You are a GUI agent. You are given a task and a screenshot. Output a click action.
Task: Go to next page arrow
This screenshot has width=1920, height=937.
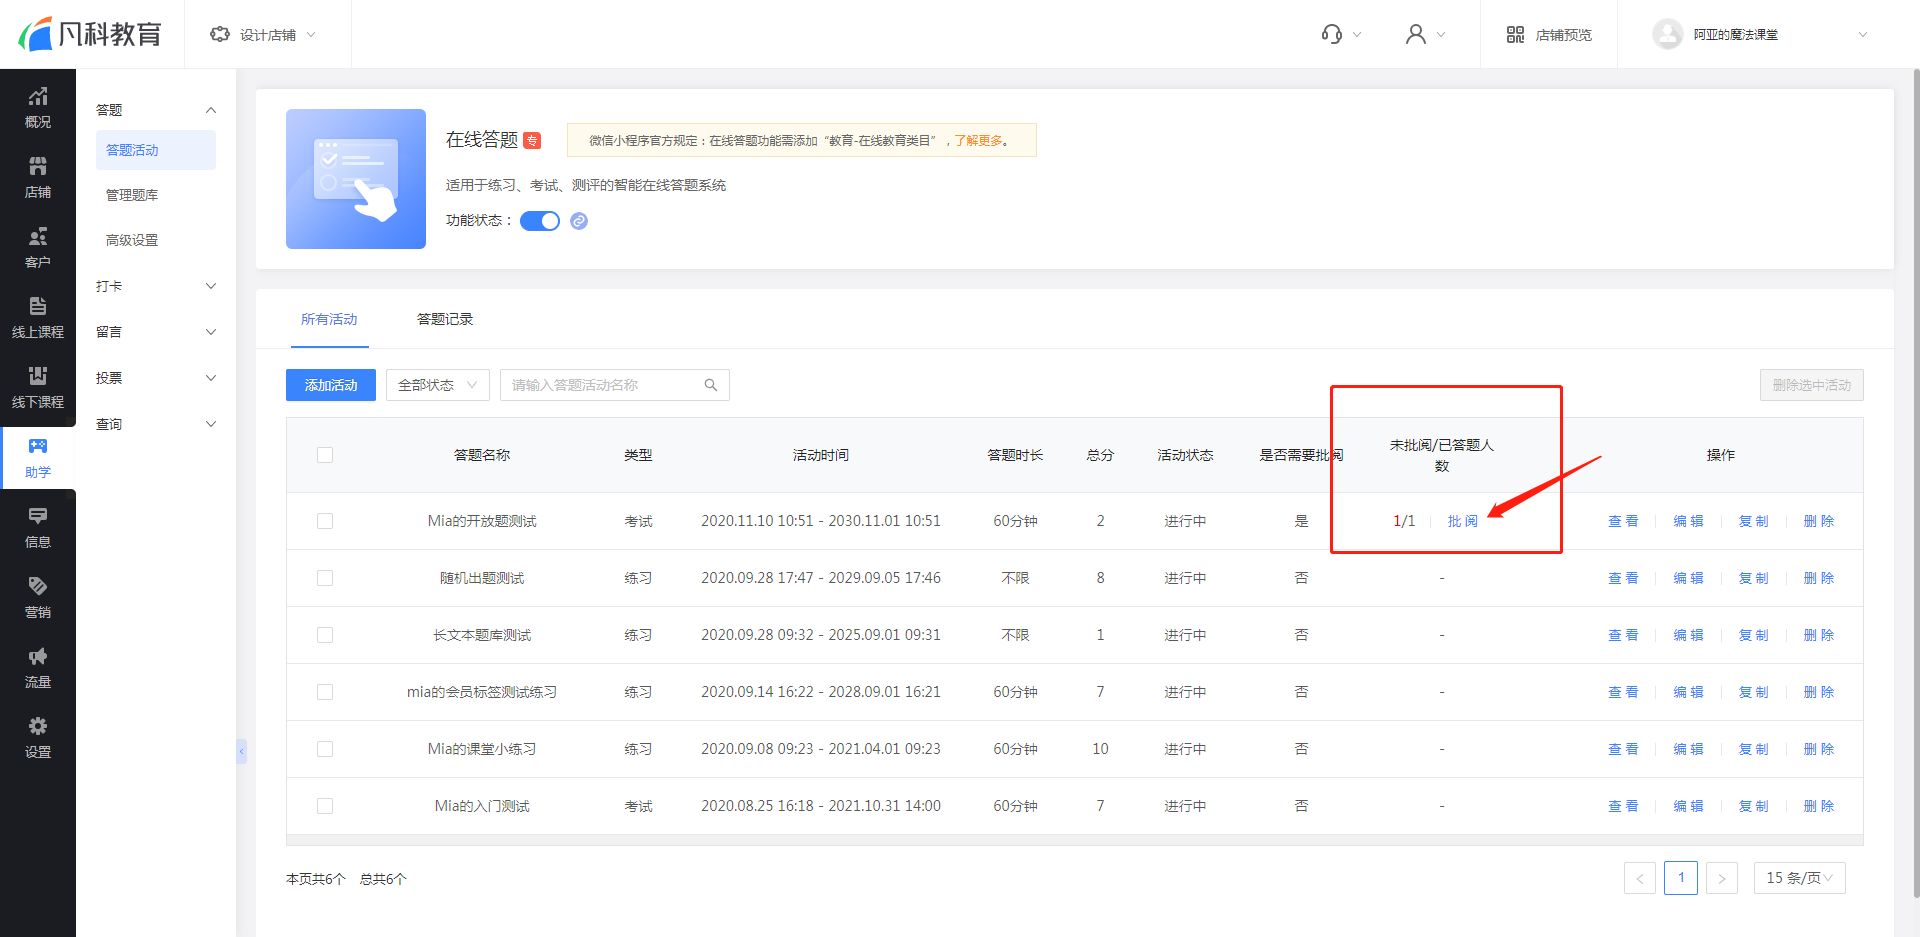point(1722,879)
